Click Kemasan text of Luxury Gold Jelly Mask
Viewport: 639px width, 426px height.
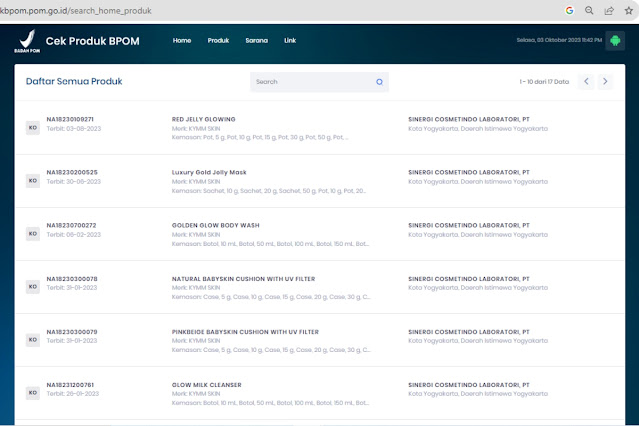tap(269, 191)
